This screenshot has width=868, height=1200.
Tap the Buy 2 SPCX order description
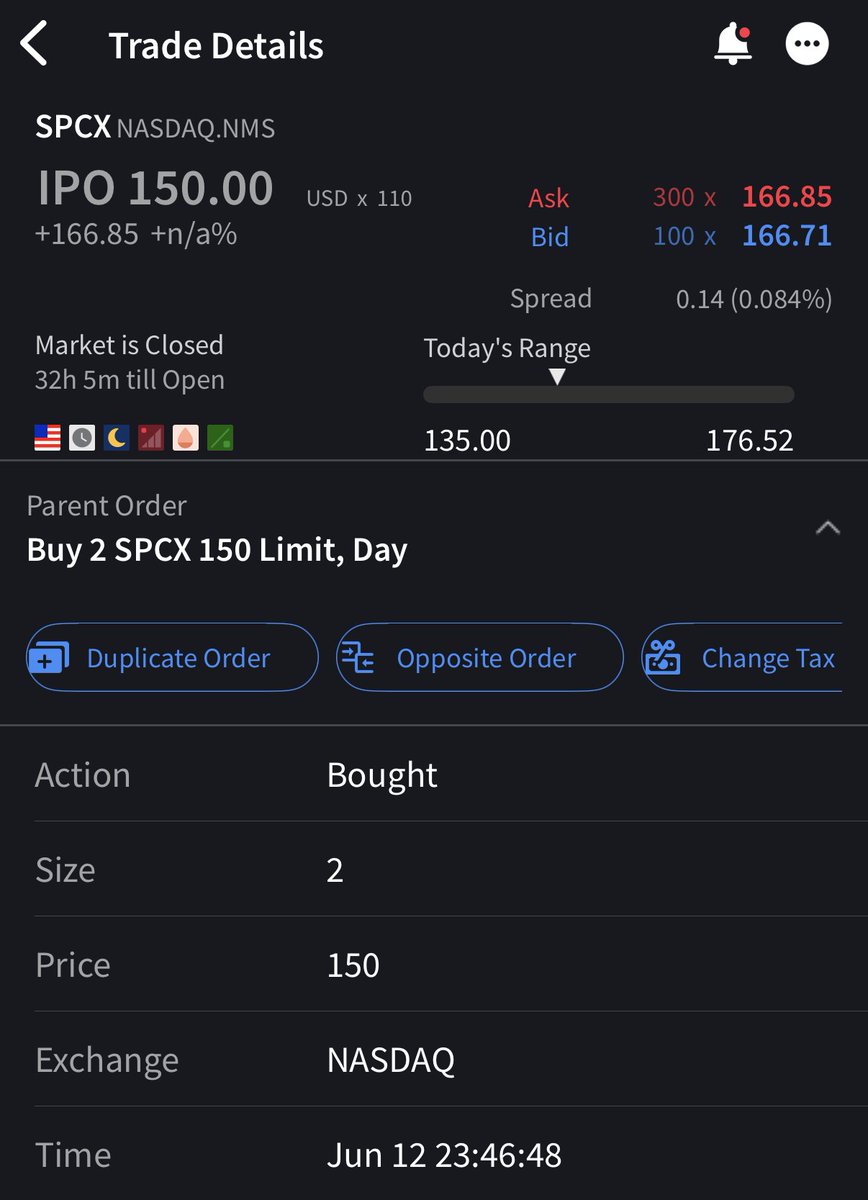click(217, 550)
